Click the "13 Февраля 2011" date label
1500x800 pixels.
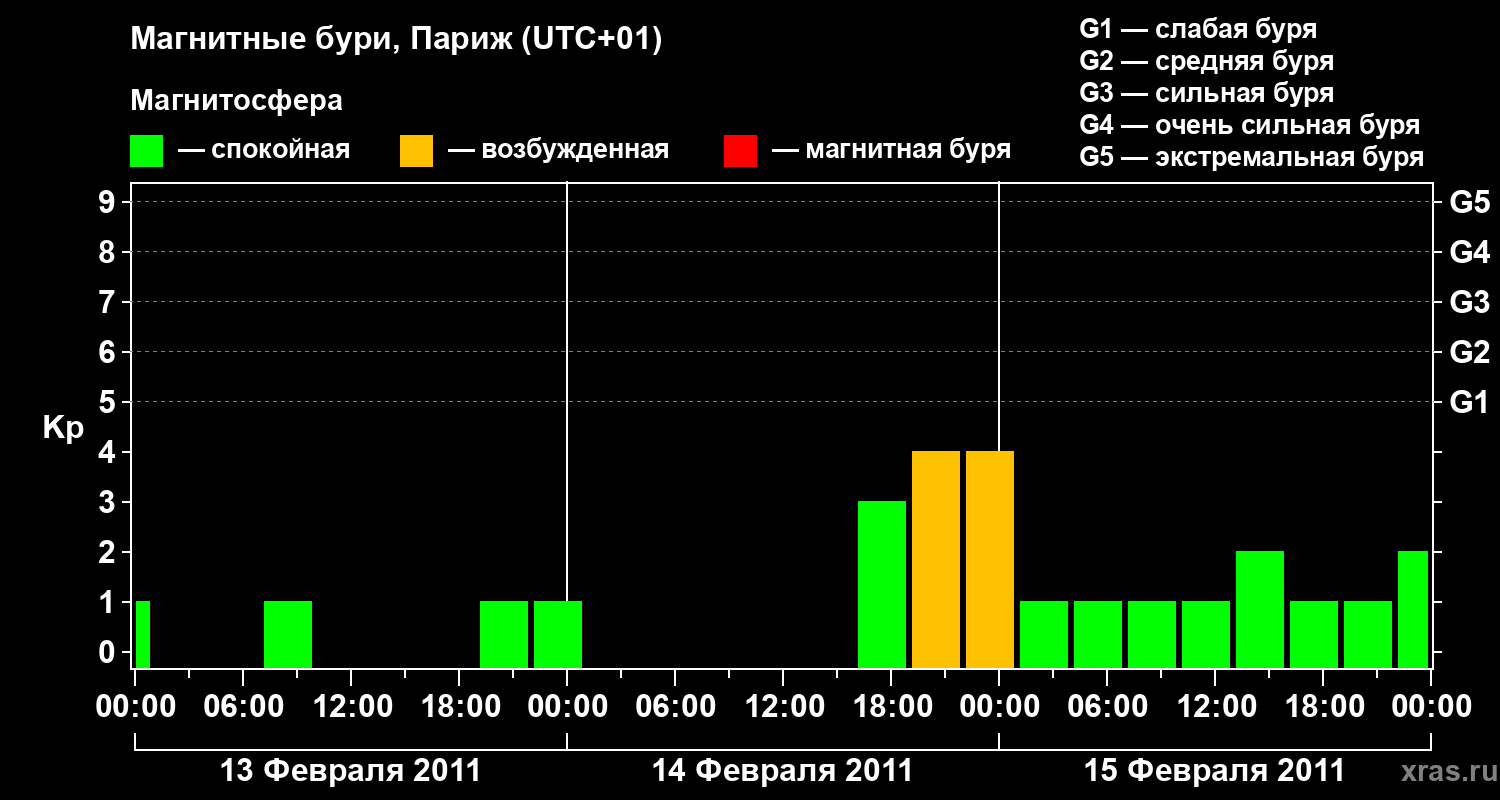pyautogui.click(x=350, y=771)
